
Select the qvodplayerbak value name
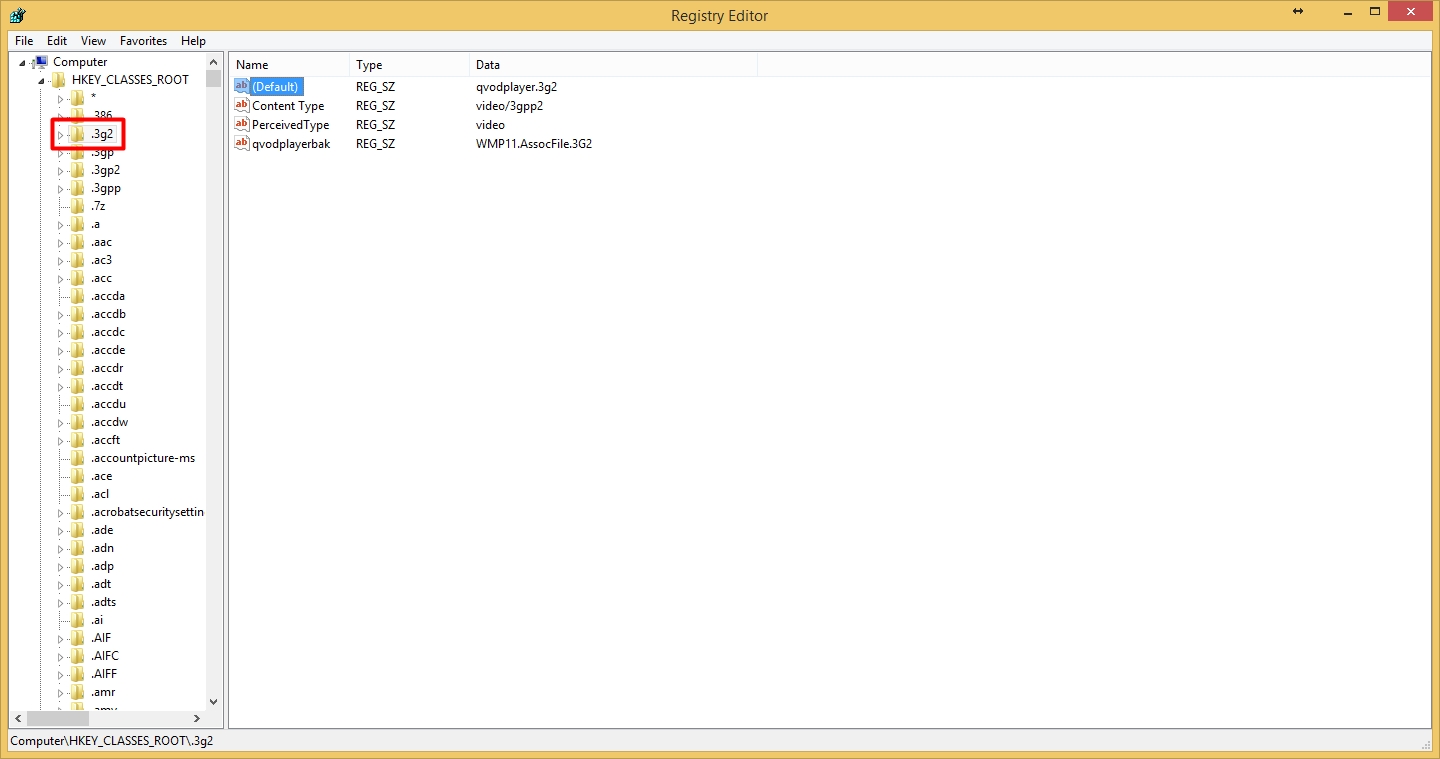[291, 144]
